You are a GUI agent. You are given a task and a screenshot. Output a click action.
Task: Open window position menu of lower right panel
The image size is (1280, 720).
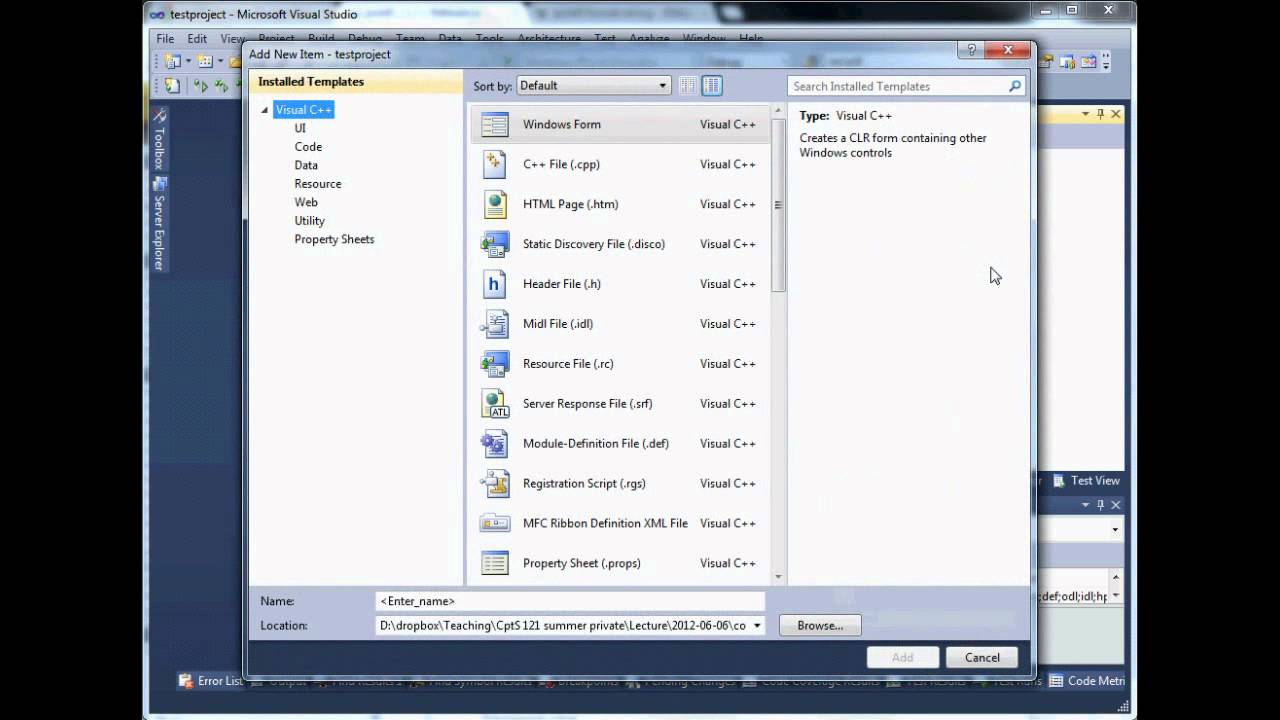click(x=1085, y=505)
